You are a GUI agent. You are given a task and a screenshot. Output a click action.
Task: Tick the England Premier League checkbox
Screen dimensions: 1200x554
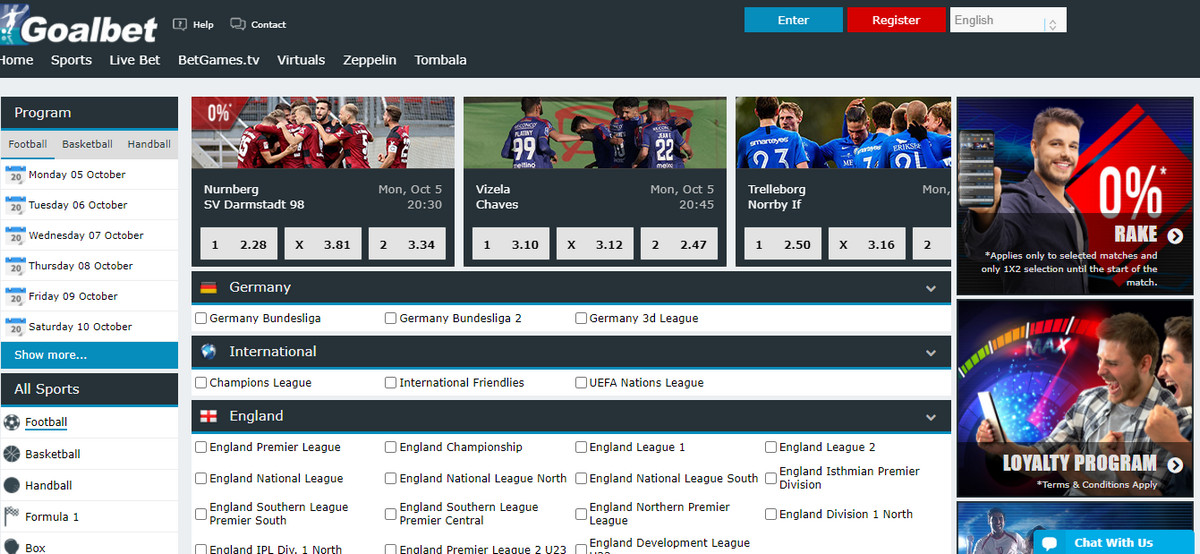coord(201,447)
